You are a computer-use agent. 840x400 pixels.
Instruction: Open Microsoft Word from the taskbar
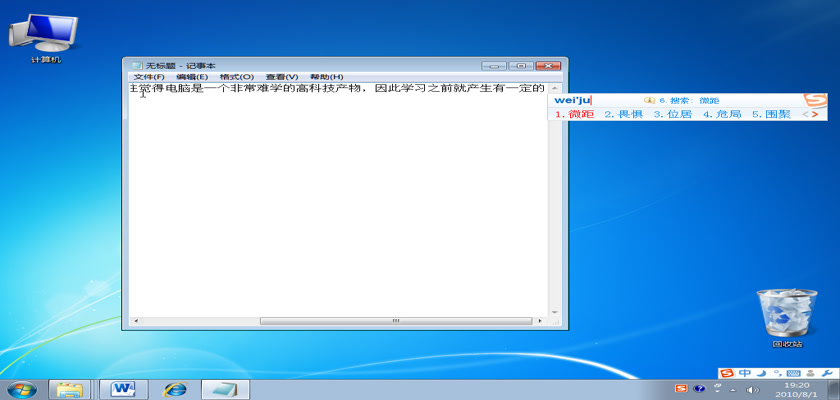124,388
